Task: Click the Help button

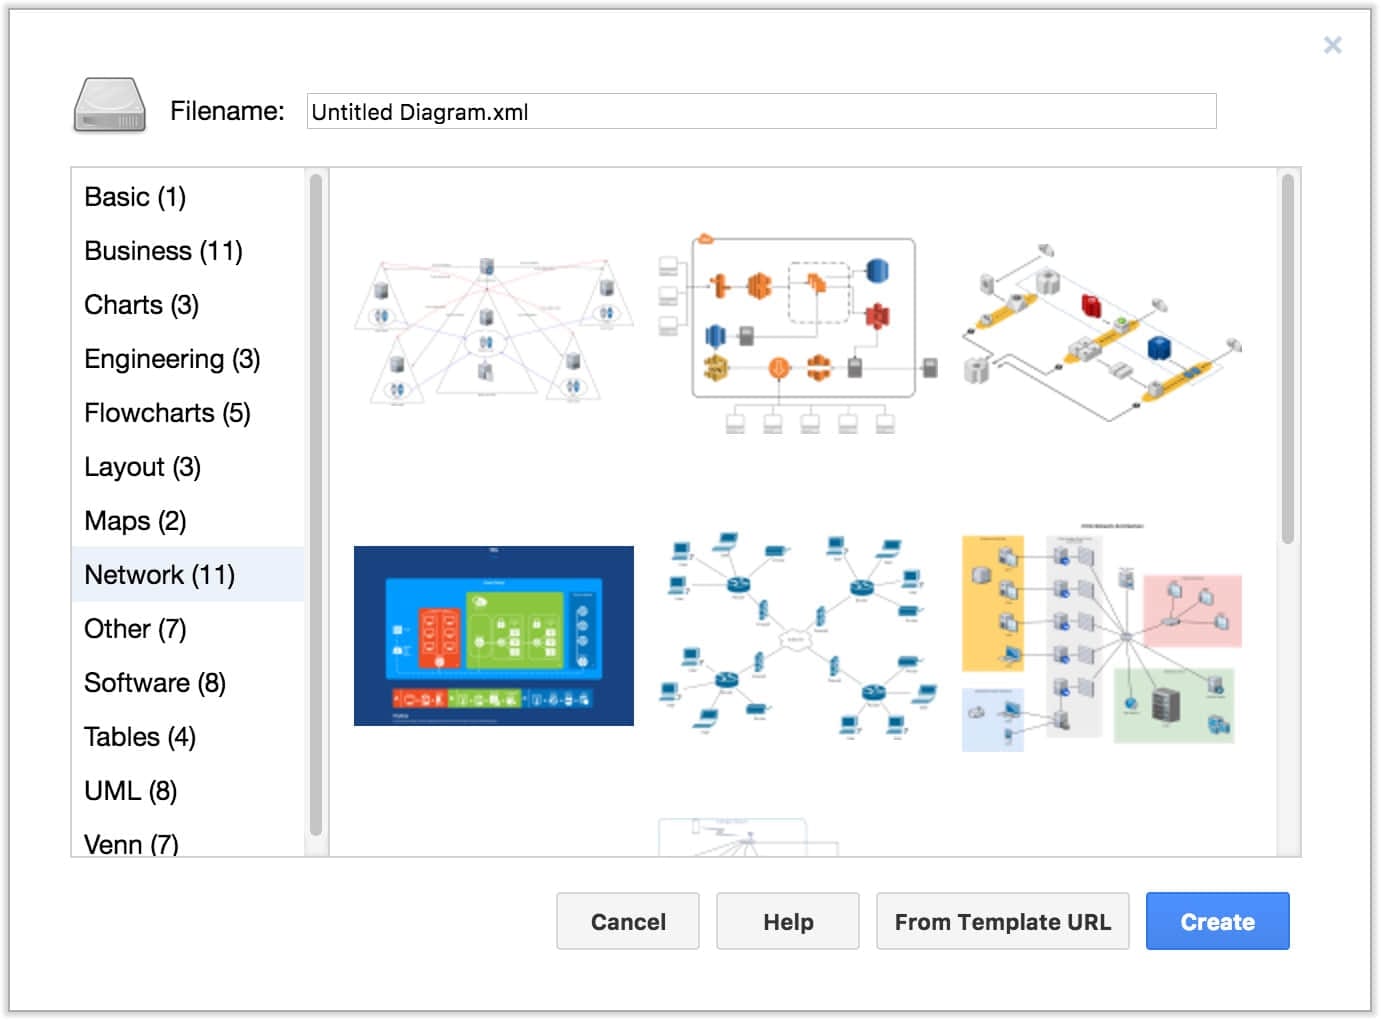Action: 788,921
